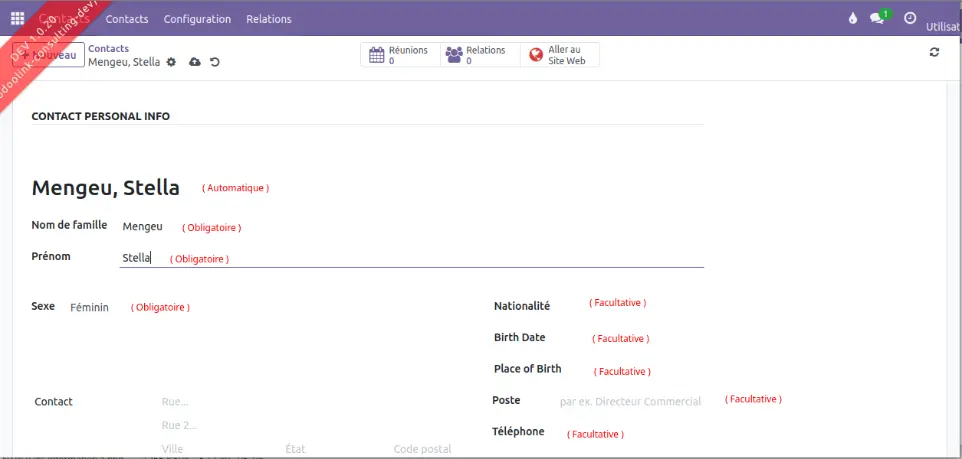The width and height of the screenshot is (962, 459).
Task: Open the conversations chat icon in top bar
Action: pyautogui.click(x=878, y=18)
